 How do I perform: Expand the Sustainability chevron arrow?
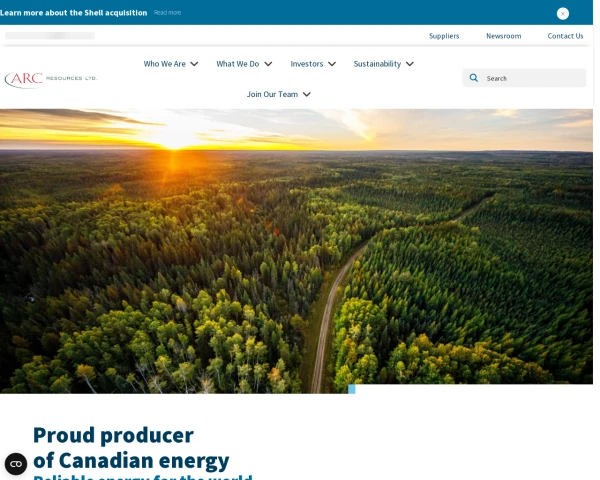tap(410, 64)
